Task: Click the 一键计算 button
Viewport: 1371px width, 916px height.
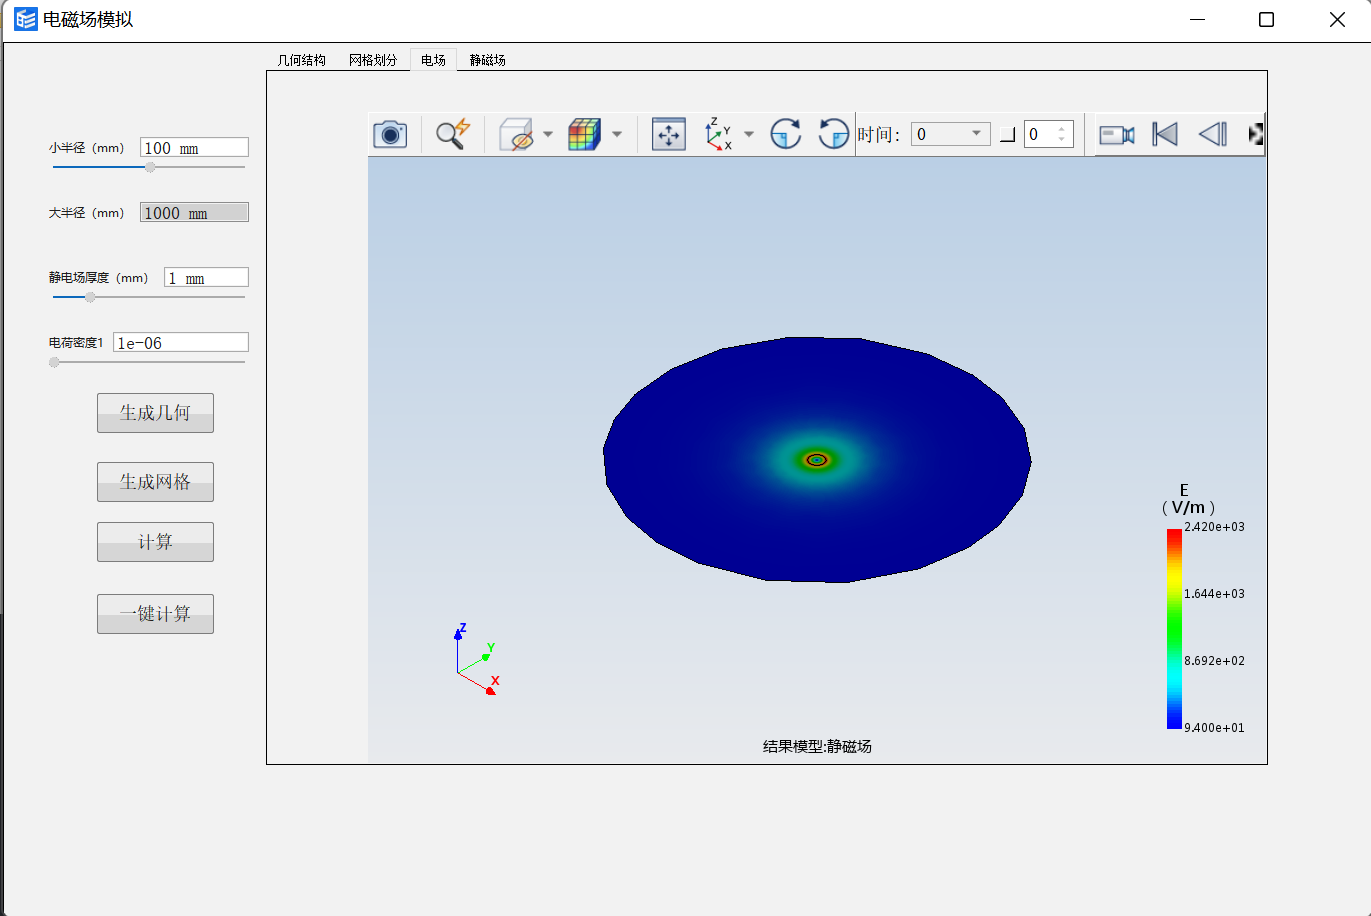Action: (155, 614)
